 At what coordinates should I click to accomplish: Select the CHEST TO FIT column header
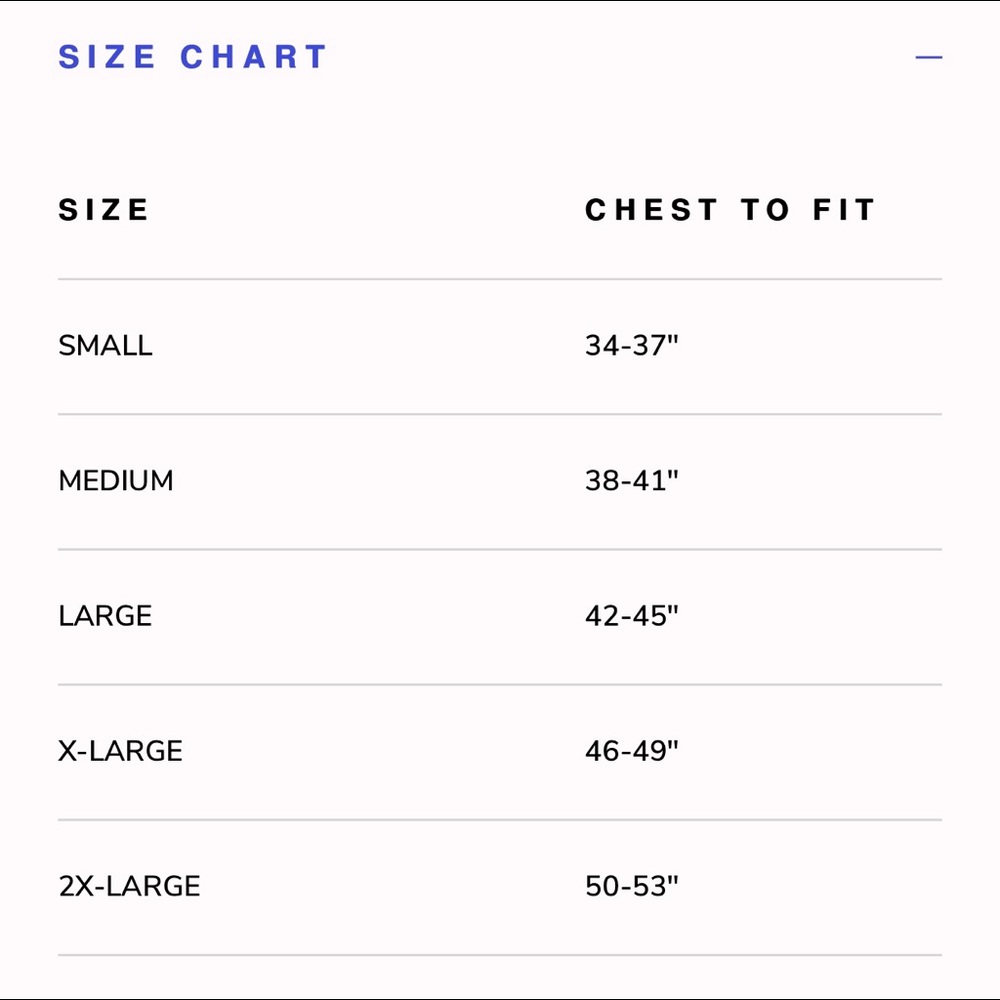[730, 210]
